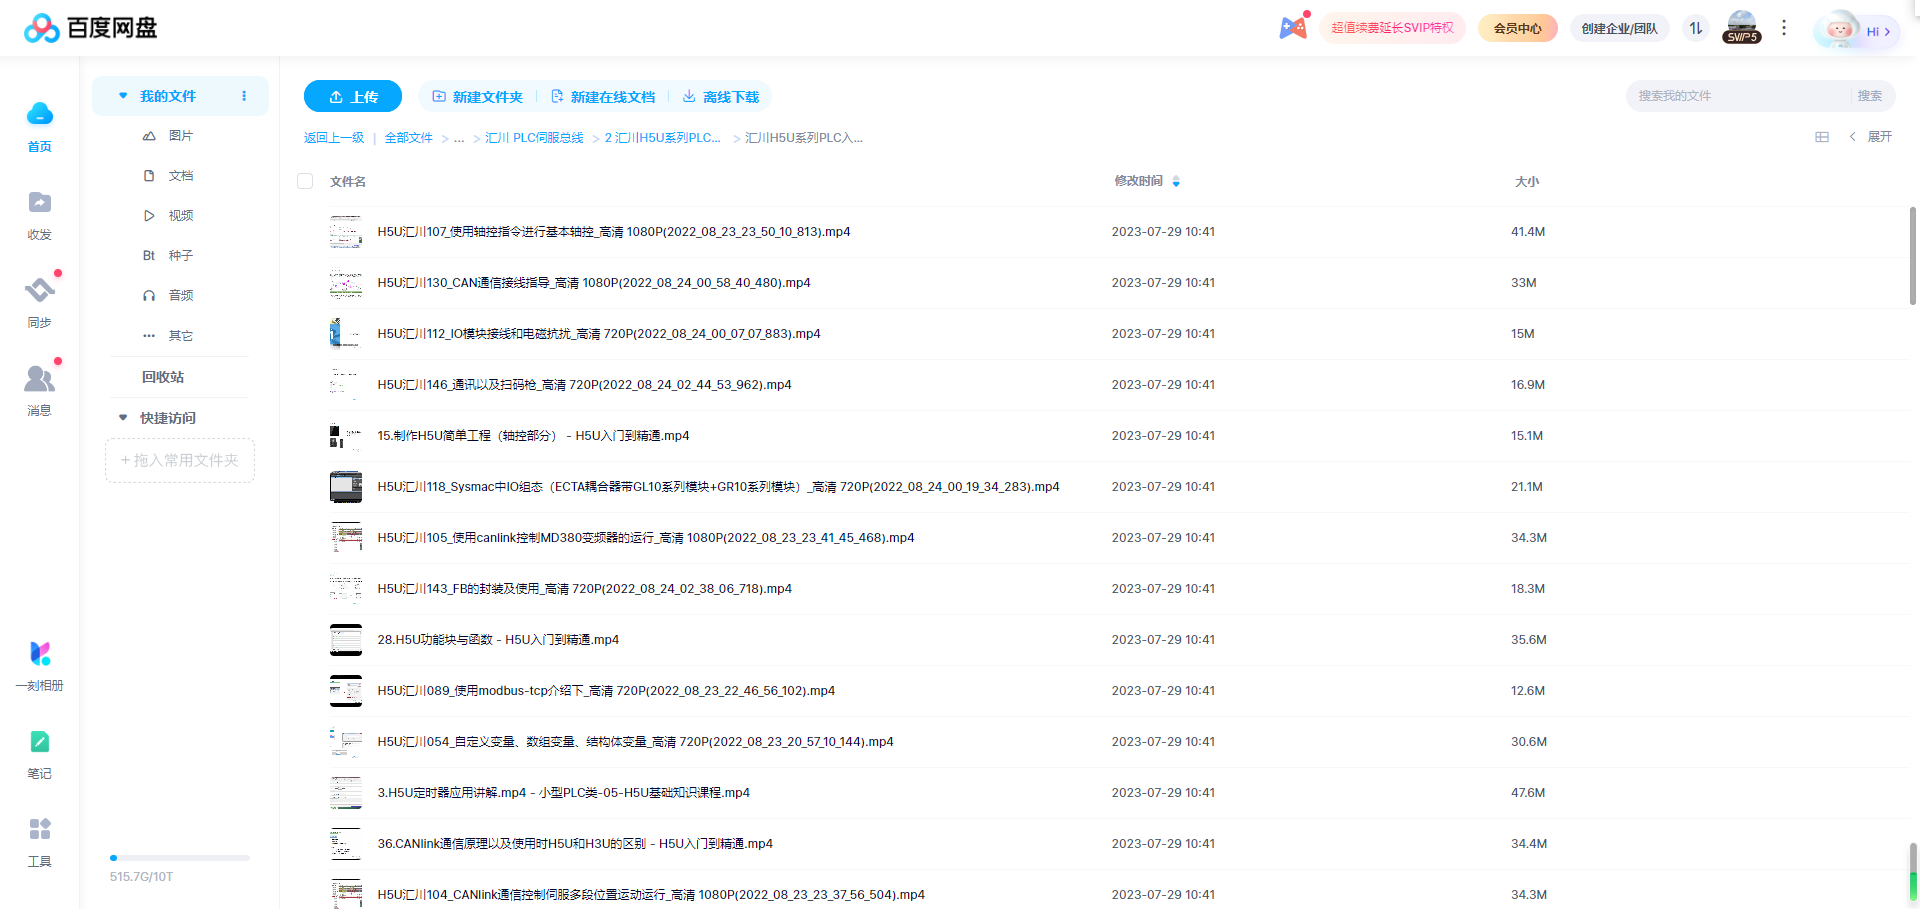Toggle the select-all files checkbox
Viewport: 1920px width, 909px height.
pyautogui.click(x=305, y=181)
